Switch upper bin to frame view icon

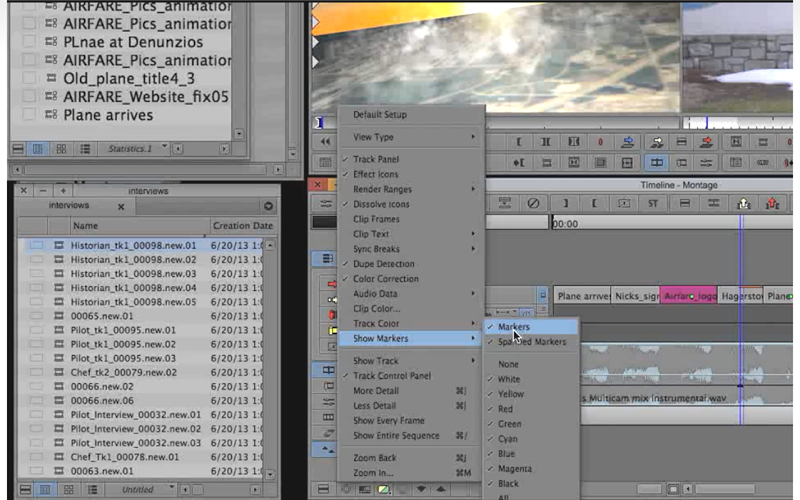click(61, 148)
